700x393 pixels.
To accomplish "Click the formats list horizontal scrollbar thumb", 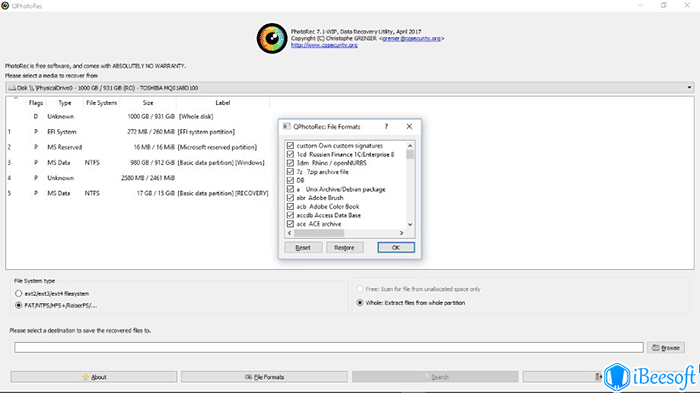I will click(319, 233).
